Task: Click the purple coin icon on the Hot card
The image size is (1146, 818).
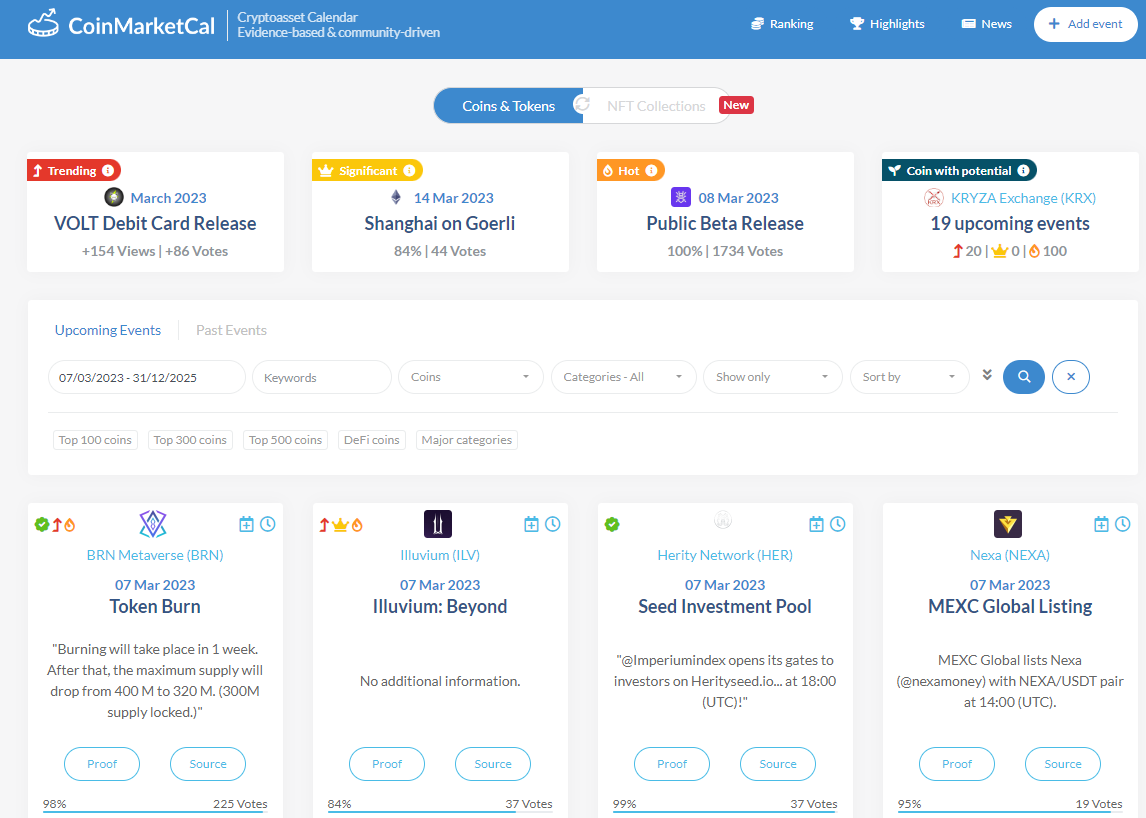Action: [680, 197]
